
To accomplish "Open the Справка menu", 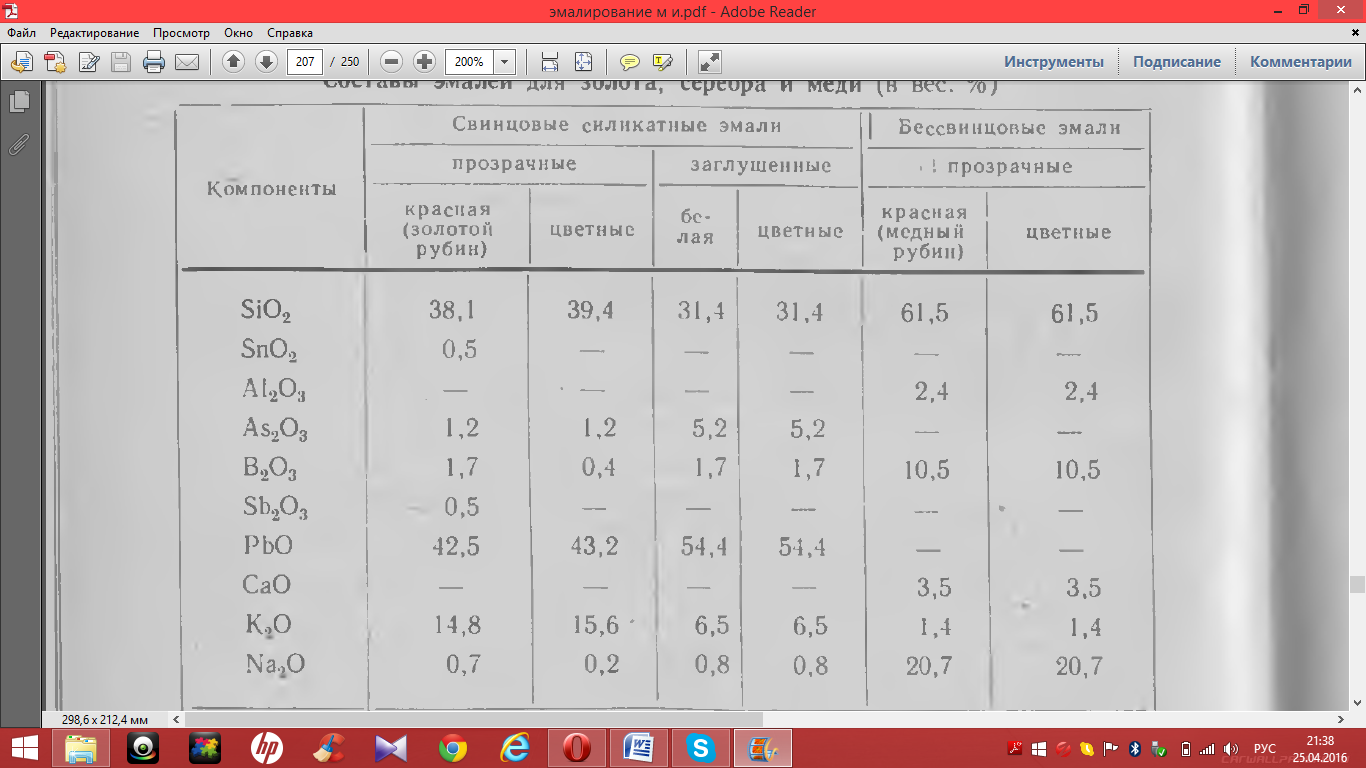I will 290,33.
